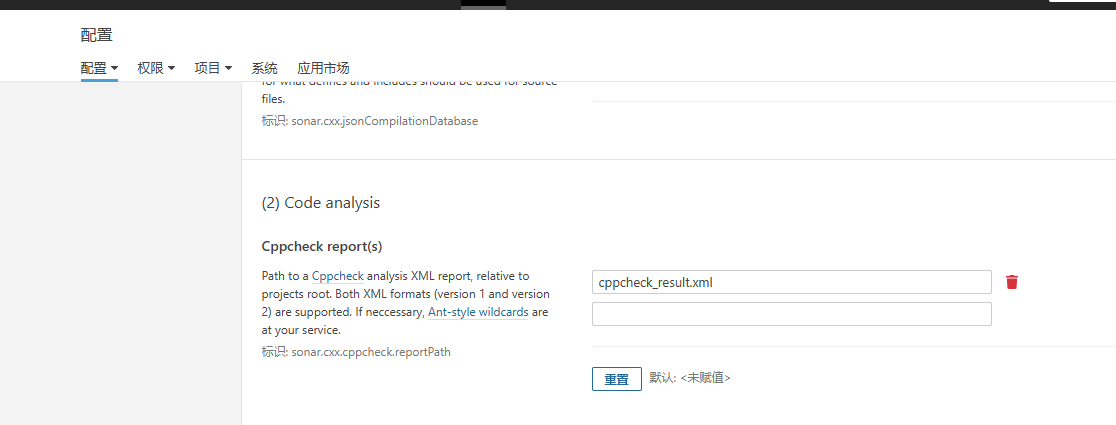
Task: Expand the 权限 menu caret arrow
Action: (x=172, y=69)
